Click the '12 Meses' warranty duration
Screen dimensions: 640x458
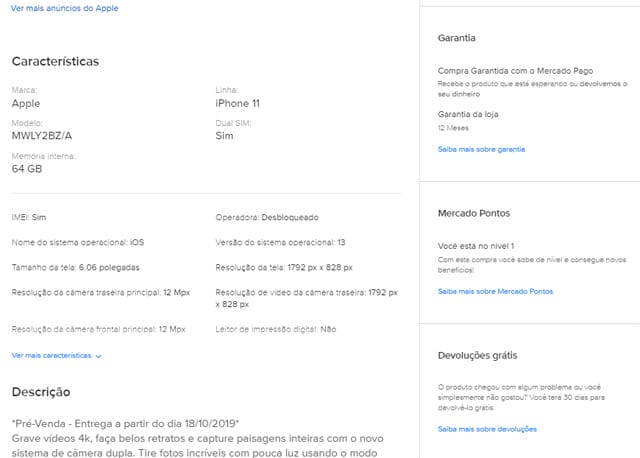pos(453,128)
